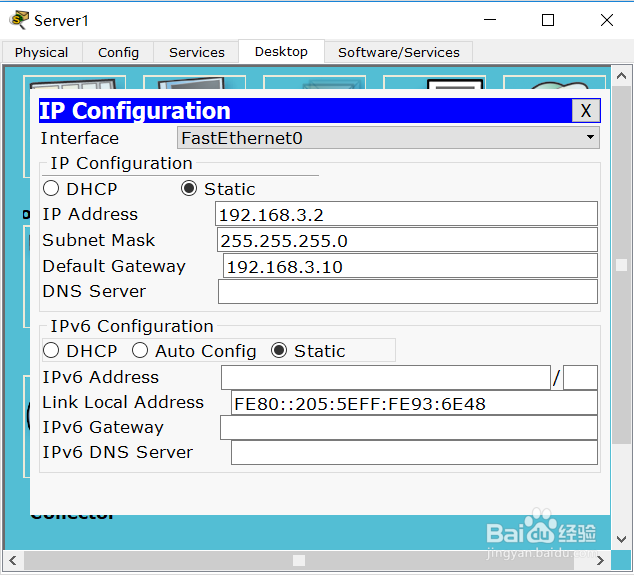634x575 pixels.
Task: Click the Link Local Address field
Action: coord(414,403)
